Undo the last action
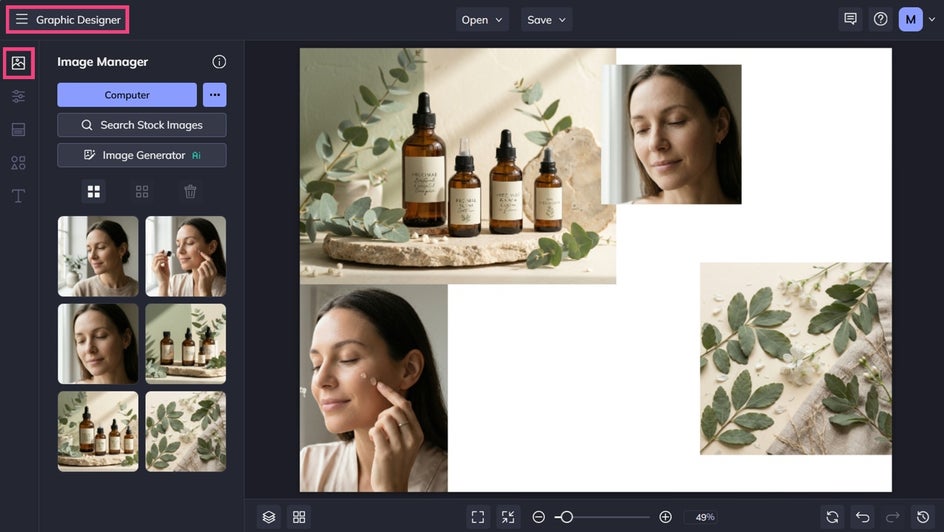The image size is (944, 532). point(863,517)
